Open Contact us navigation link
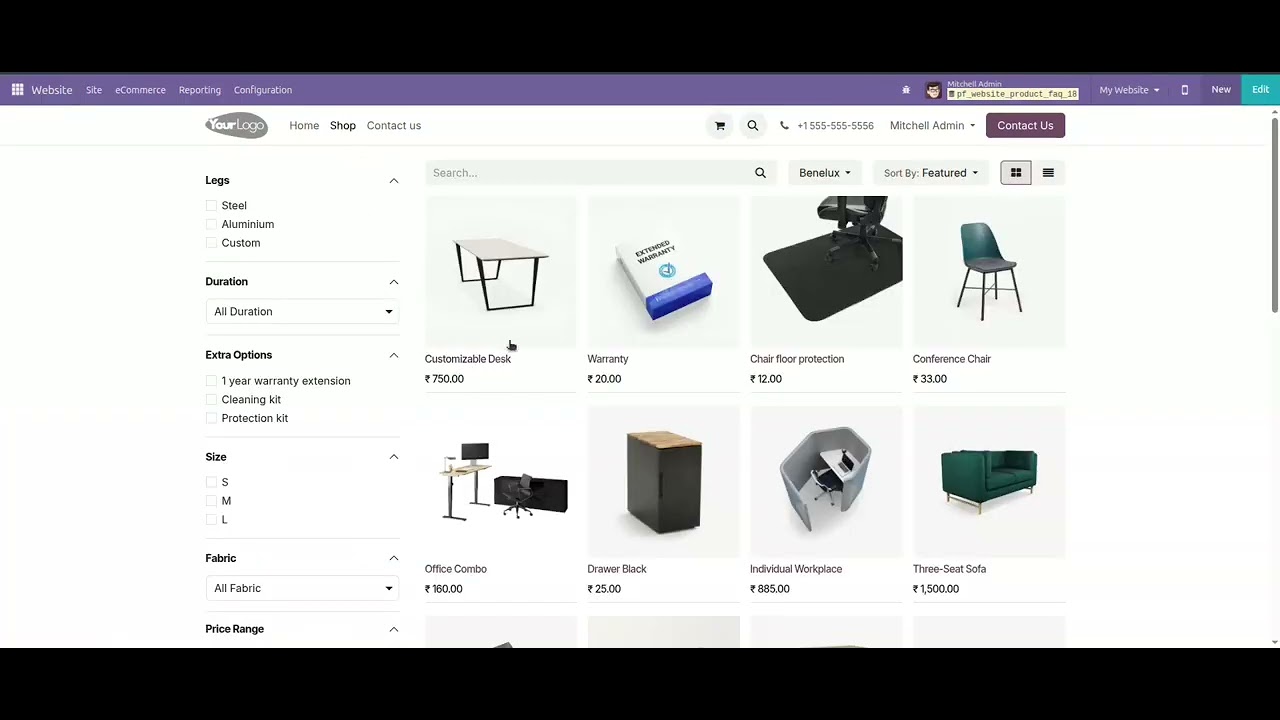The image size is (1280, 720). point(394,126)
